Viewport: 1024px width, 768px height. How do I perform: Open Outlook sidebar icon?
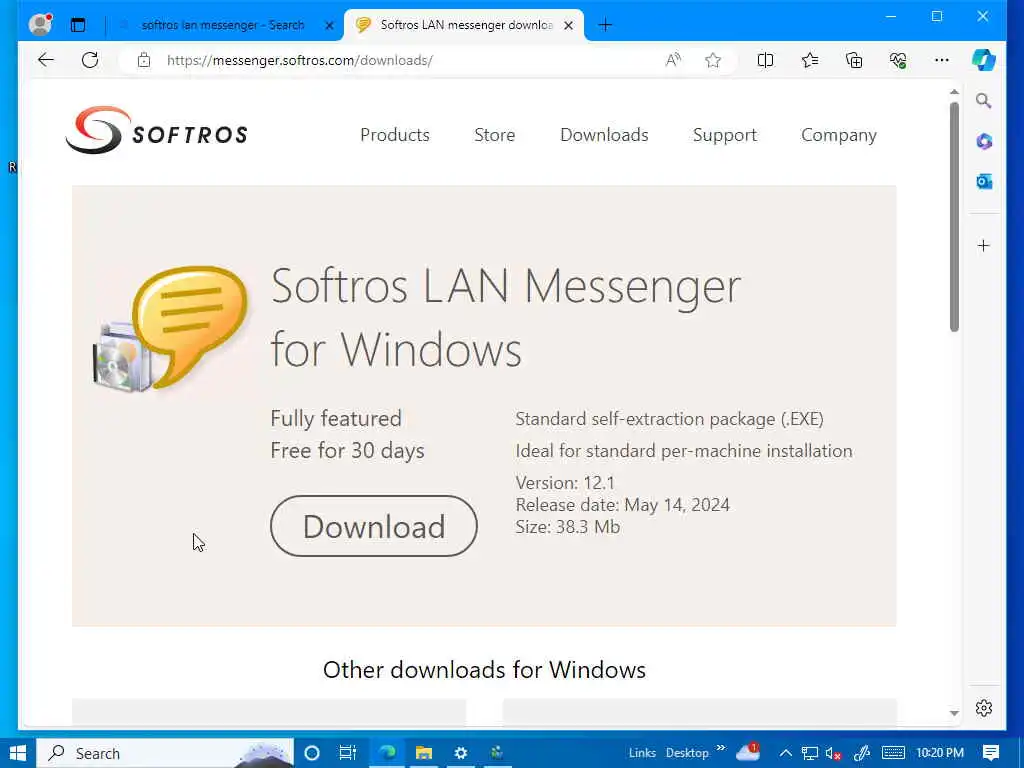pyautogui.click(x=984, y=181)
